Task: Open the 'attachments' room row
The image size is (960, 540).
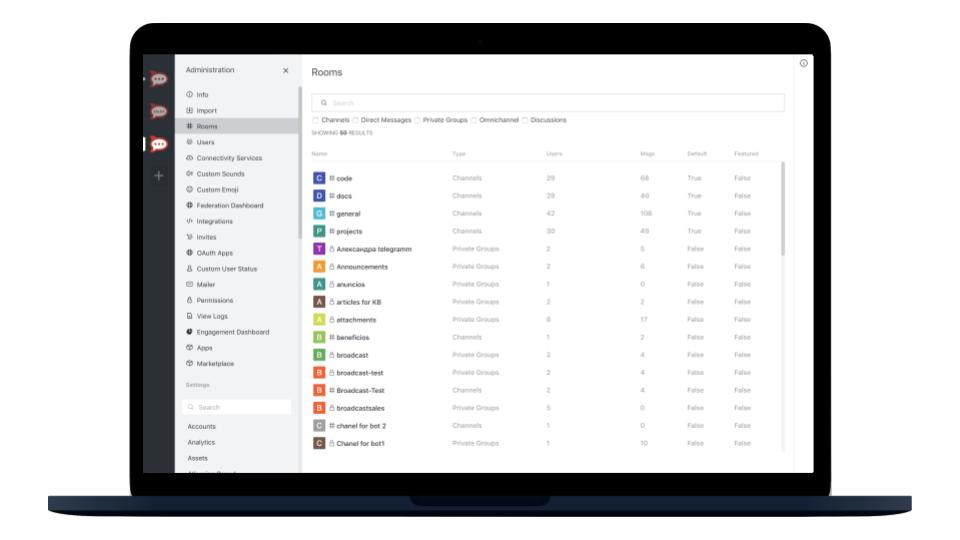Action: [545, 320]
